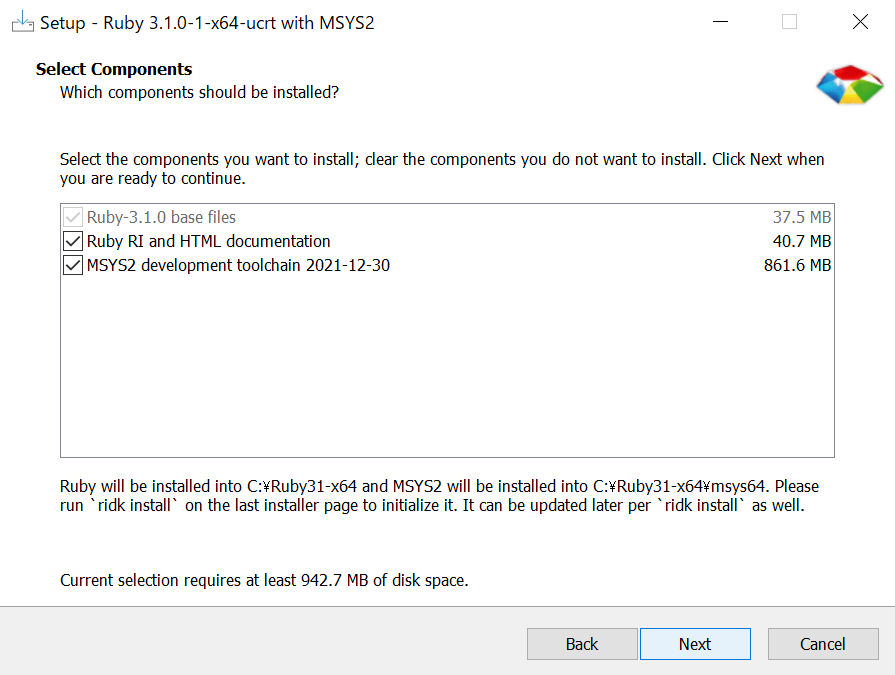Select the "Ruby-3.1.0 base files" label
The width and height of the screenshot is (895, 675).
tap(161, 217)
